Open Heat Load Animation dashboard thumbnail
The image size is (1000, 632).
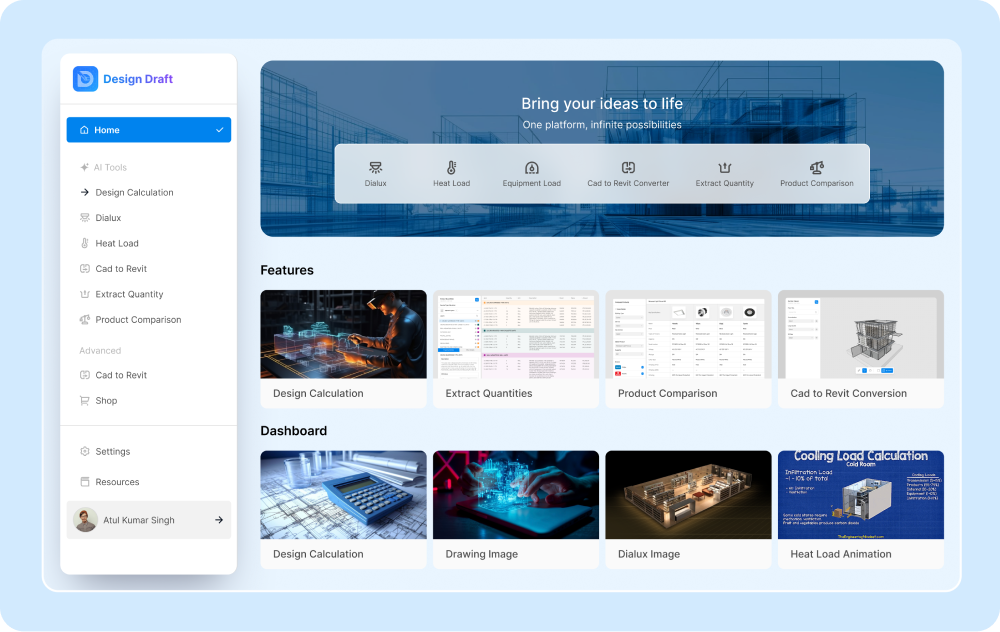click(860, 508)
